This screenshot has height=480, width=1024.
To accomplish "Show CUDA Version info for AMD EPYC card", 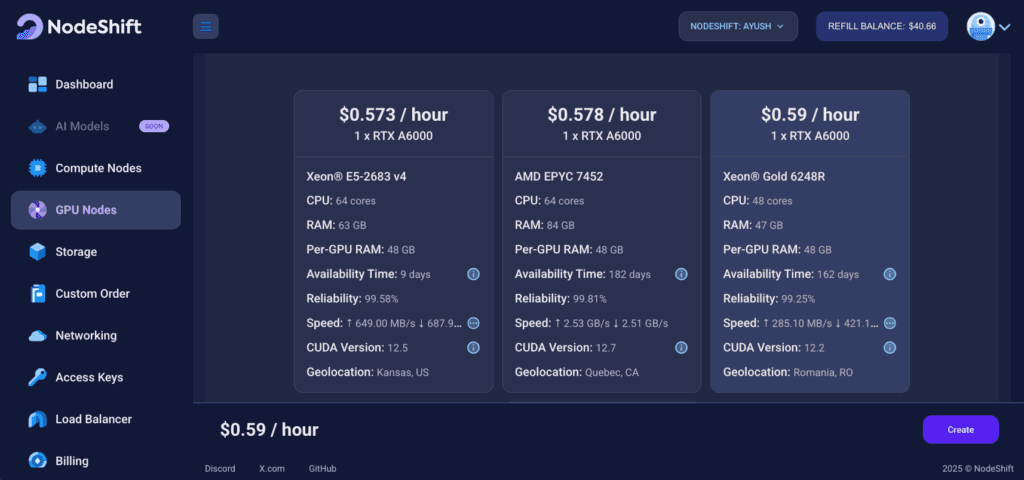I will pos(681,347).
